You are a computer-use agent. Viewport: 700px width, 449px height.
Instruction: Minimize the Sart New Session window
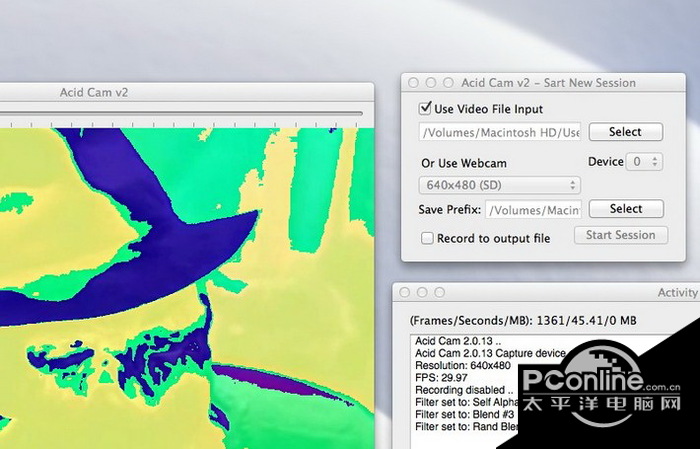click(x=431, y=83)
